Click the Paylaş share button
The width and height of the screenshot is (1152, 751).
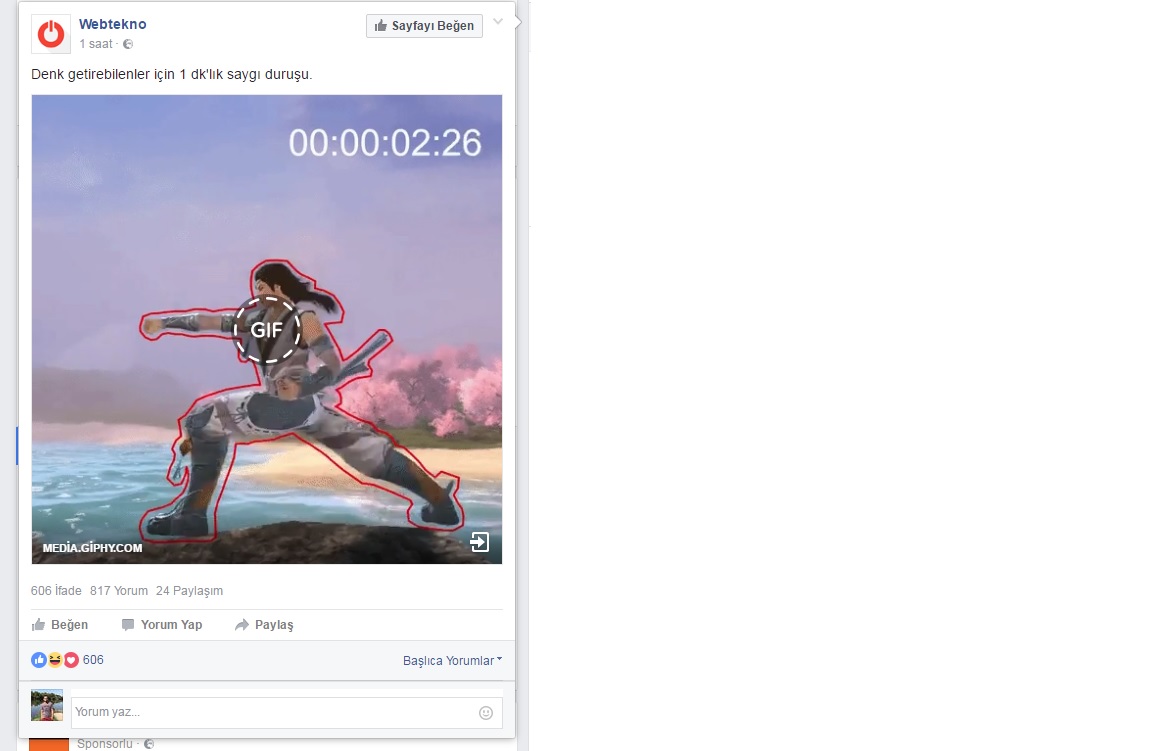pos(264,625)
